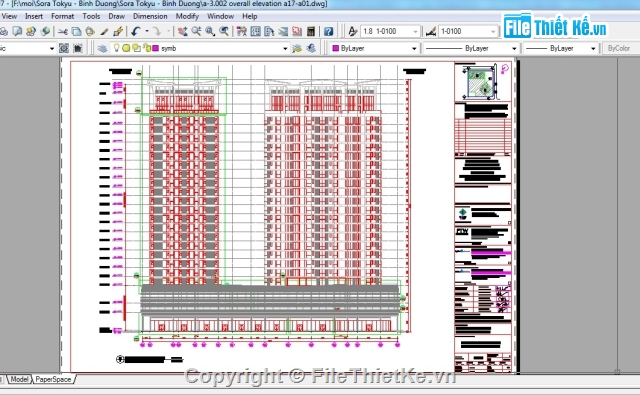Toggle the layer lock icon
This screenshot has width=640, height=395.
147,48
